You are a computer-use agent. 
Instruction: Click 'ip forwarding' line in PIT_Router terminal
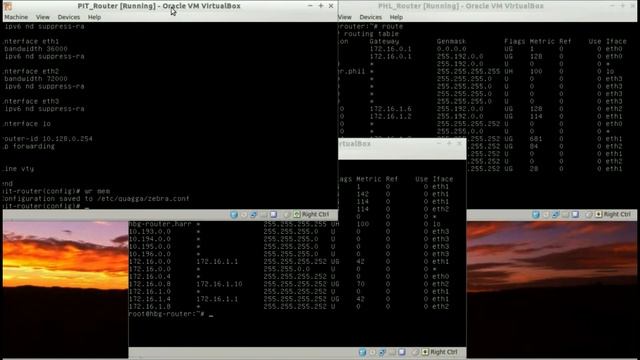[28, 146]
